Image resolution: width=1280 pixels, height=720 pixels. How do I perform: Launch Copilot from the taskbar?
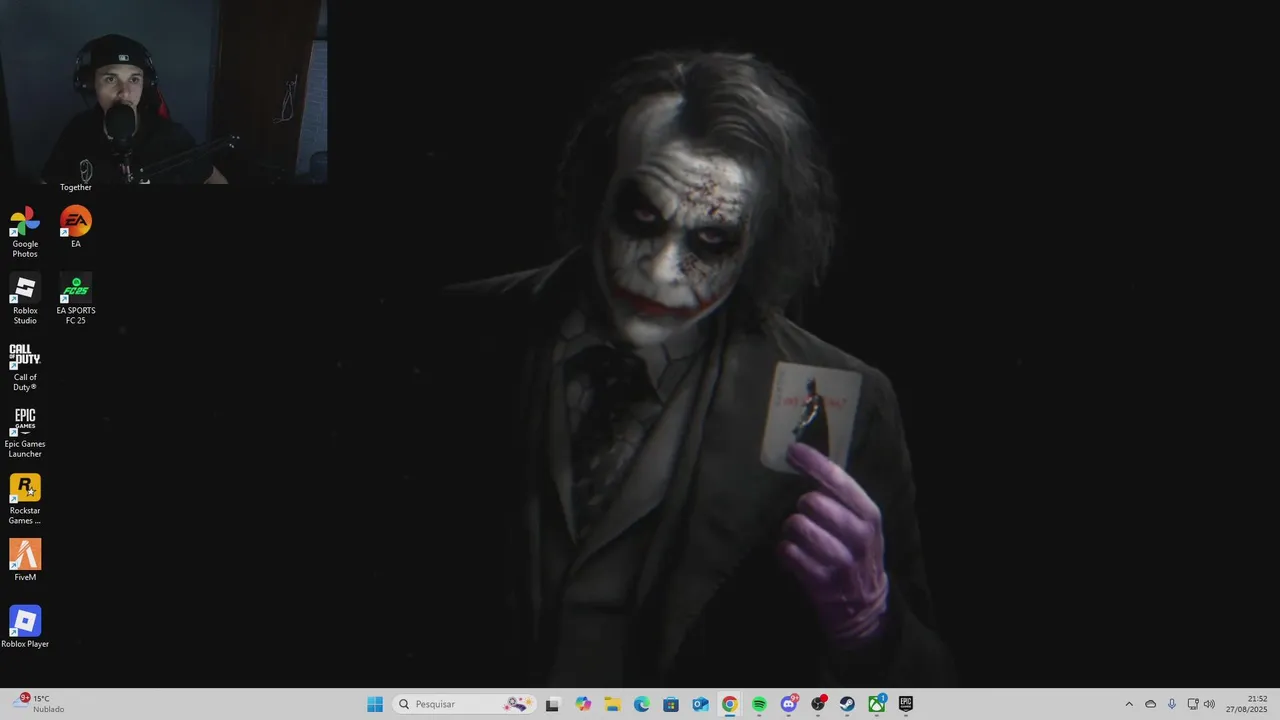click(x=583, y=704)
